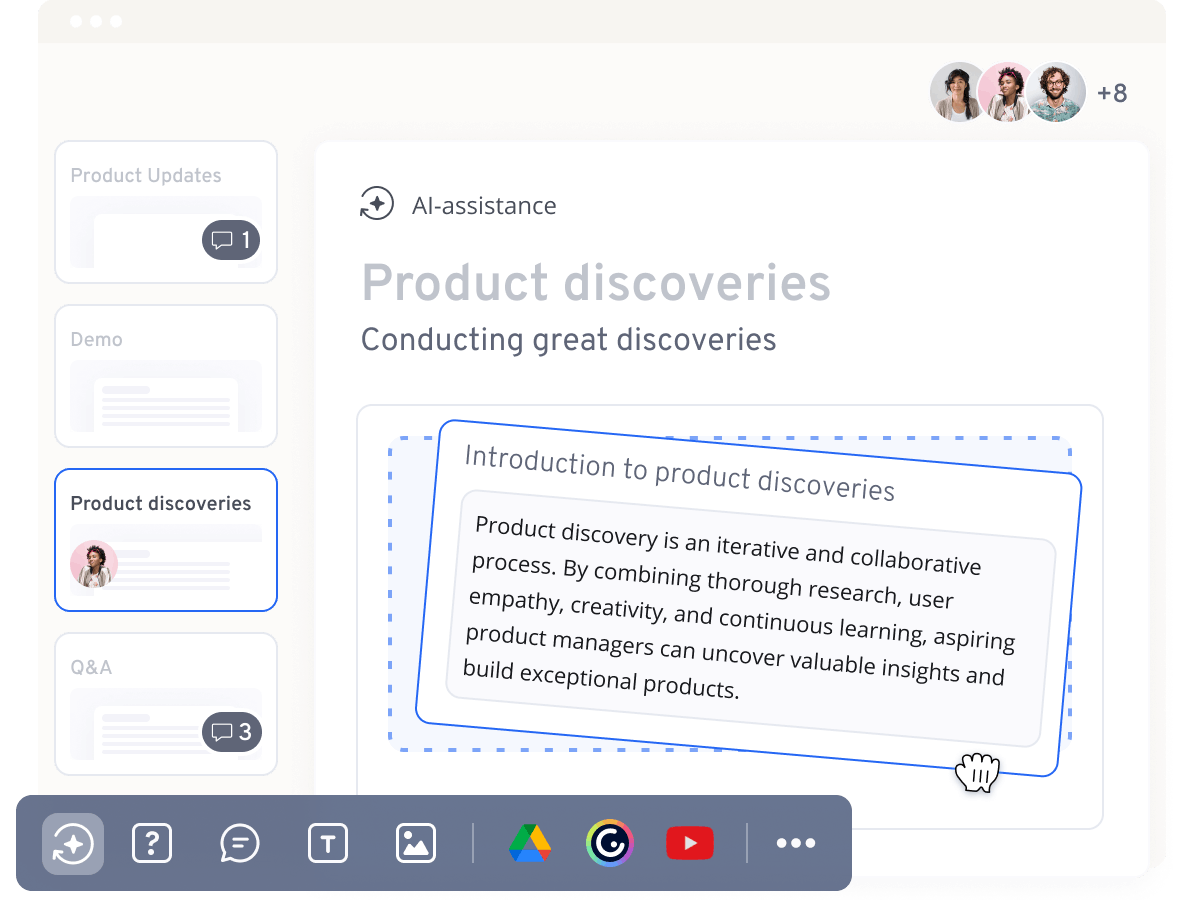Click the bearded man's collaborator avatar
Screen dimensions: 1201x900
click(1056, 92)
